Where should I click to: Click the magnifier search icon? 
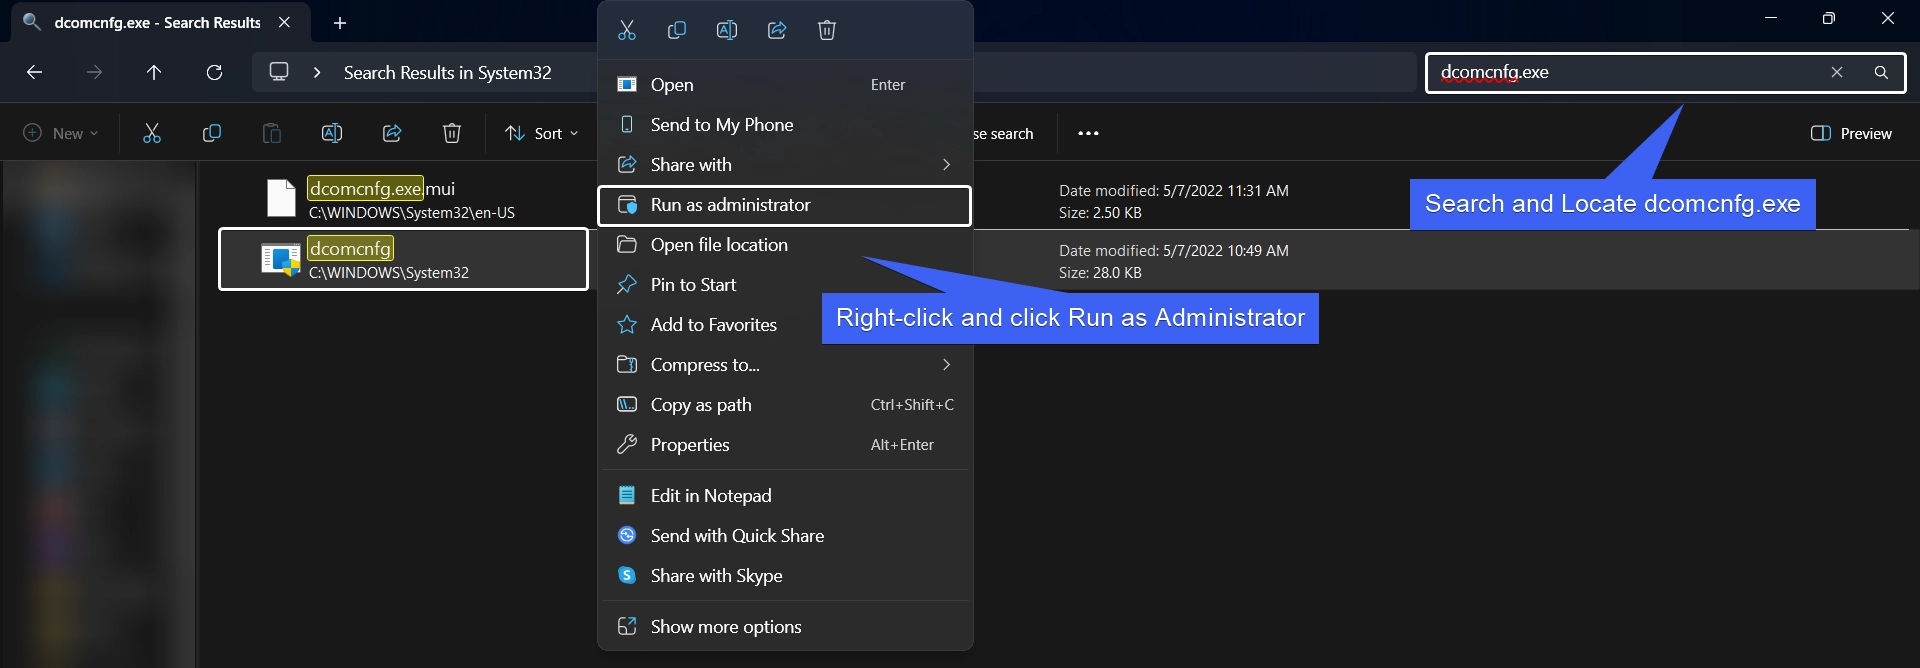(1881, 72)
